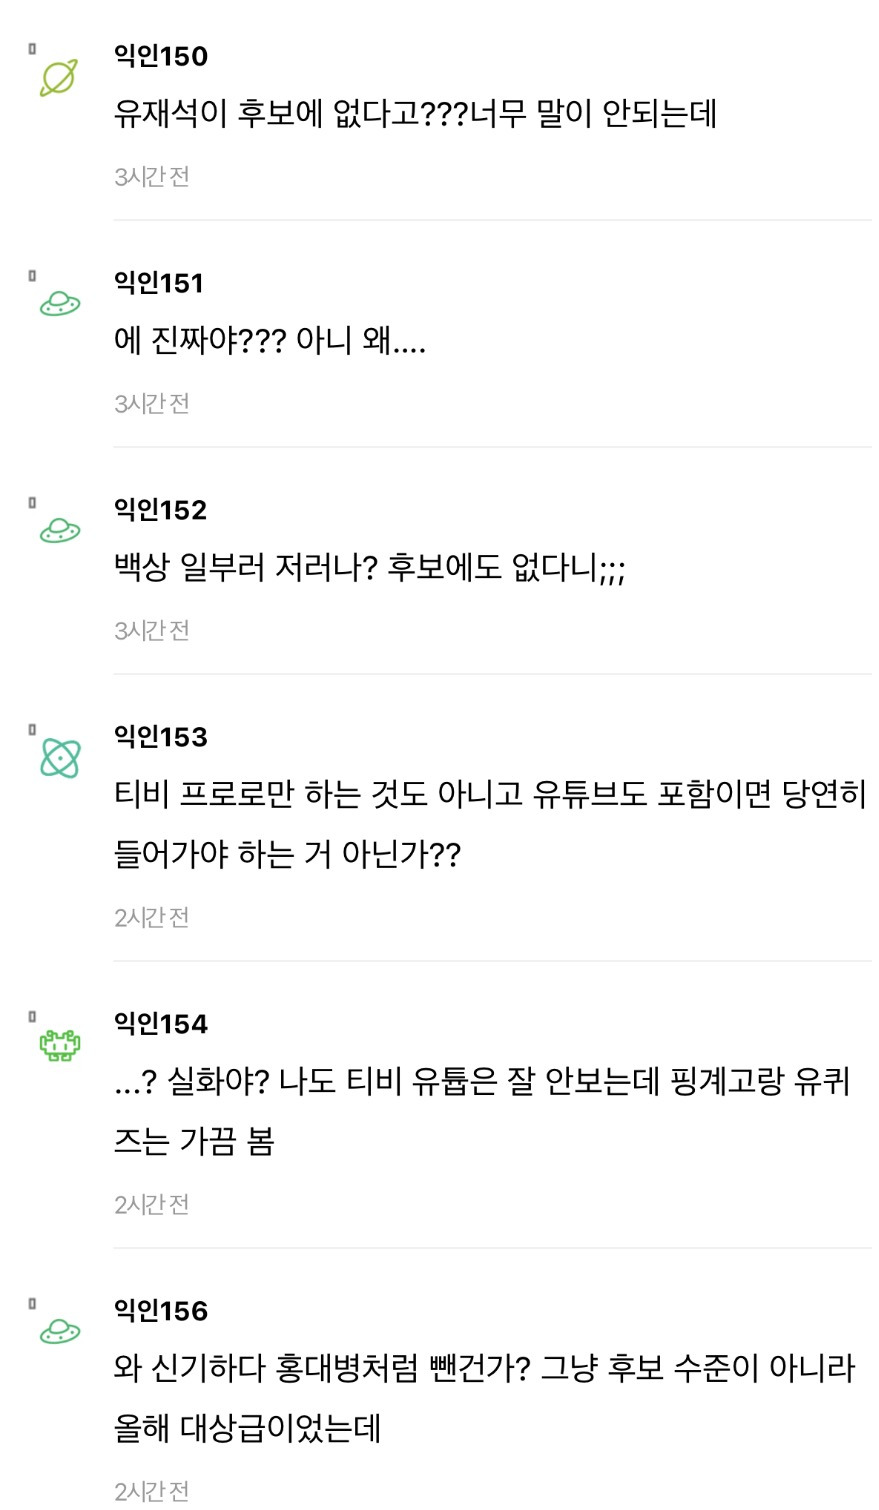Click the planet avatar icon of 익인150
The height and width of the screenshot is (1510, 879).
coord(58,78)
